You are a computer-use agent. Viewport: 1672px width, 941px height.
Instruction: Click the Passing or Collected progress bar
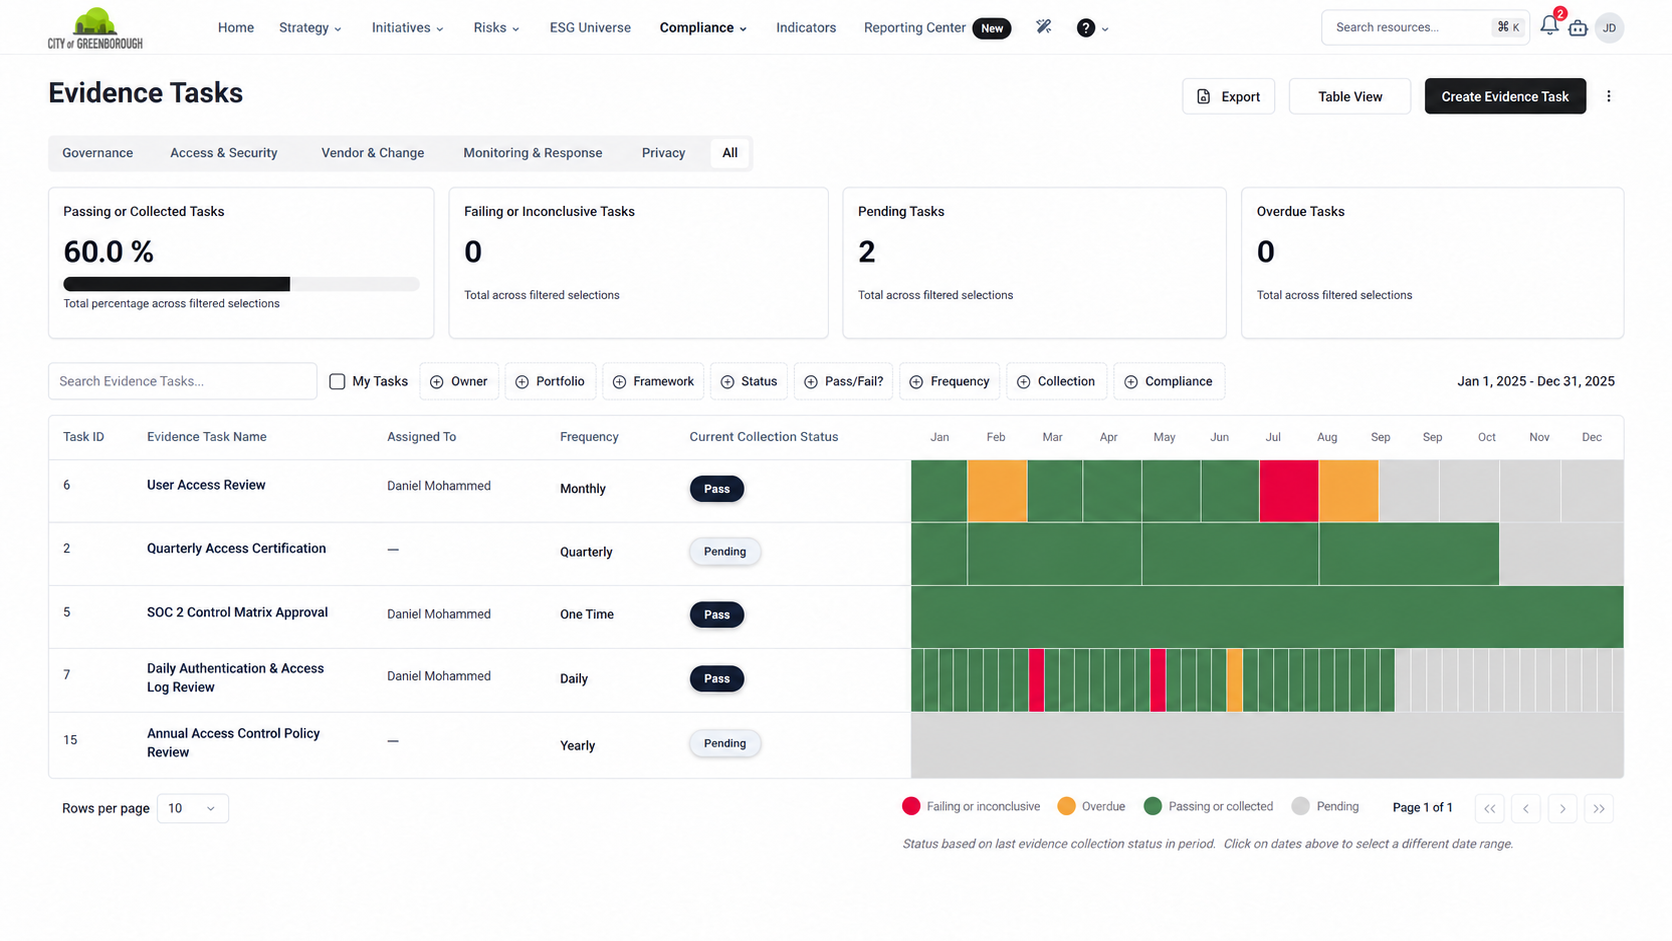(x=241, y=284)
